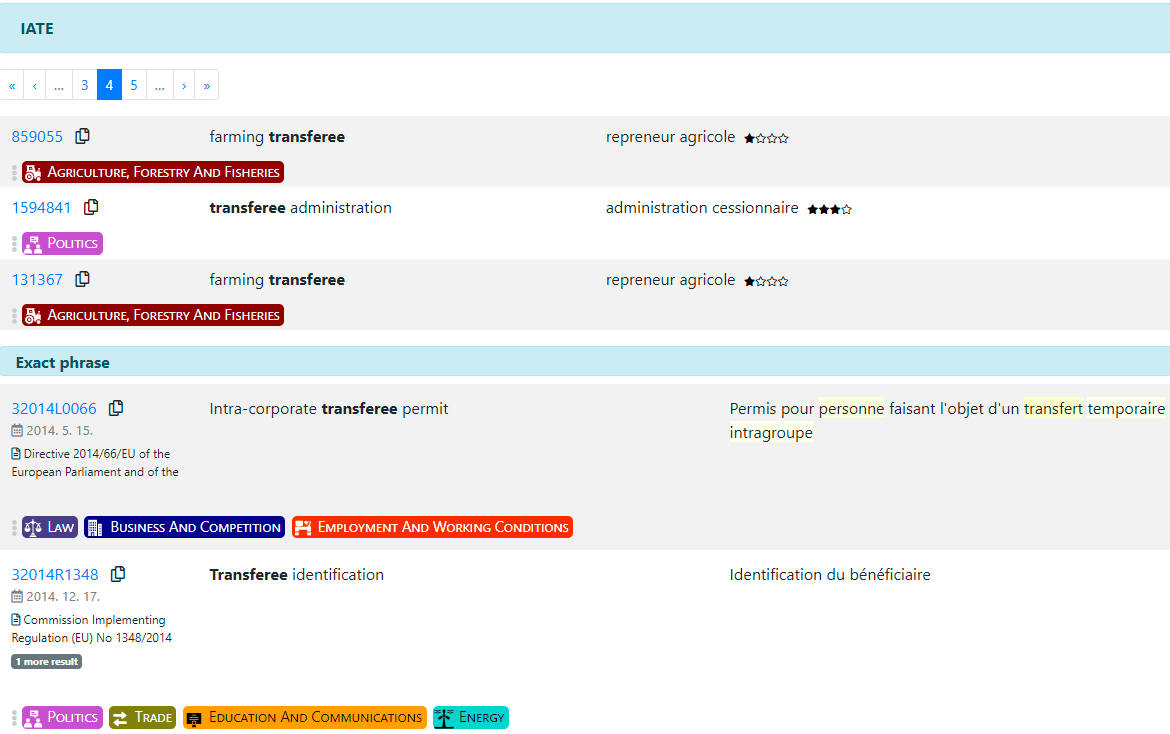Go to page 5 in pagination
Viewport: 1170px width, 734px height.
(134, 85)
